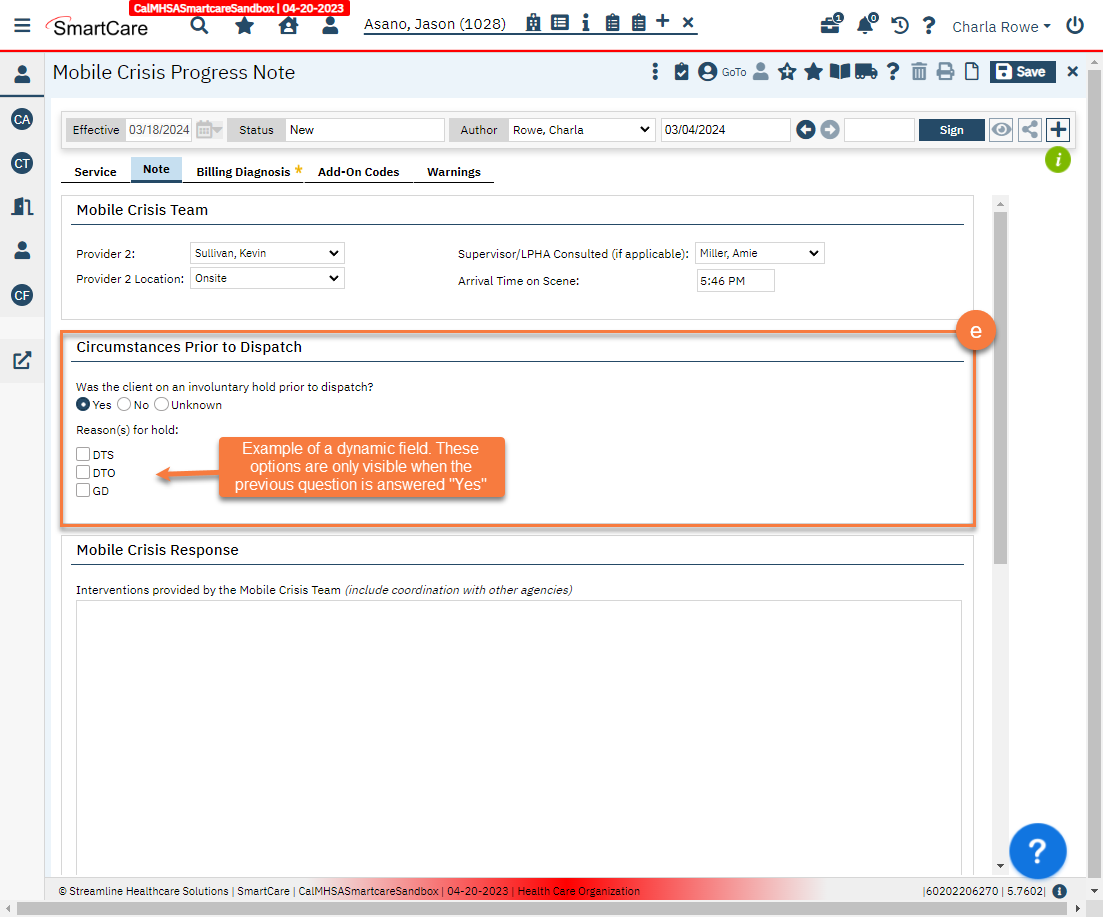Print the progress note

pyautogui.click(x=946, y=71)
